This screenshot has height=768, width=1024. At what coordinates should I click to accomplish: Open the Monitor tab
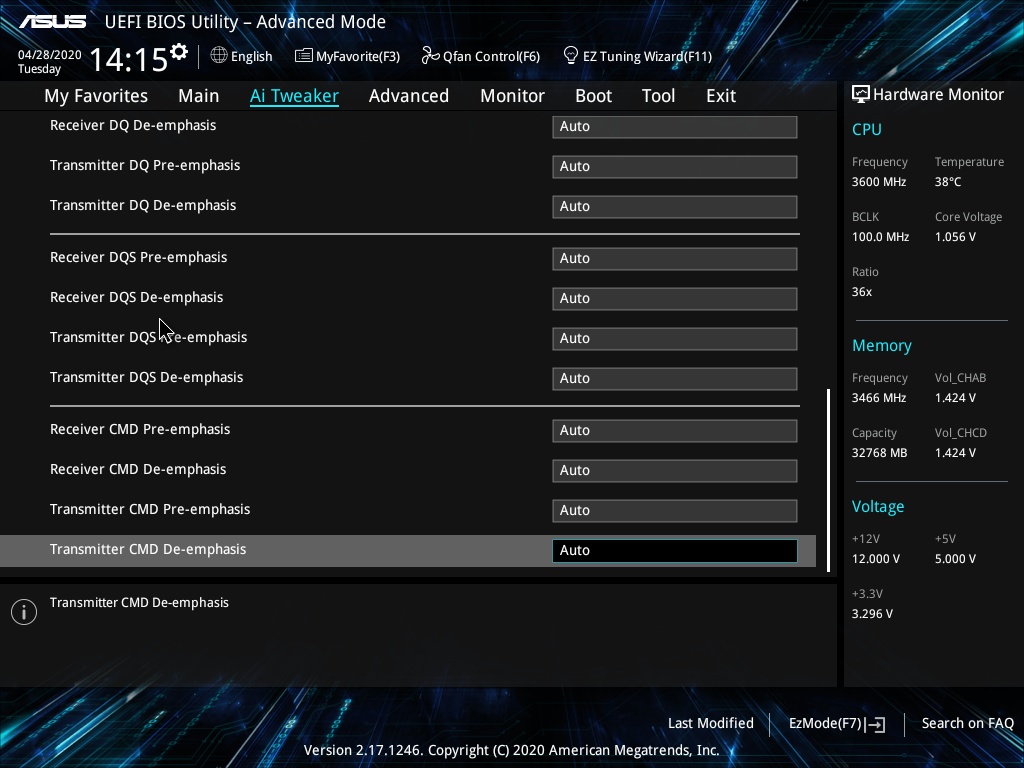pyautogui.click(x=512, y=96)
